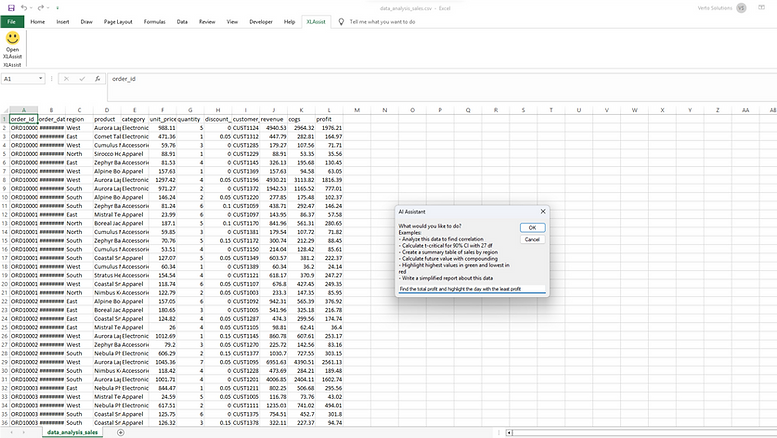Click the unit price value 988.11
The height and width of the screenshot is (438, 777).
click(x=163, y=128)
